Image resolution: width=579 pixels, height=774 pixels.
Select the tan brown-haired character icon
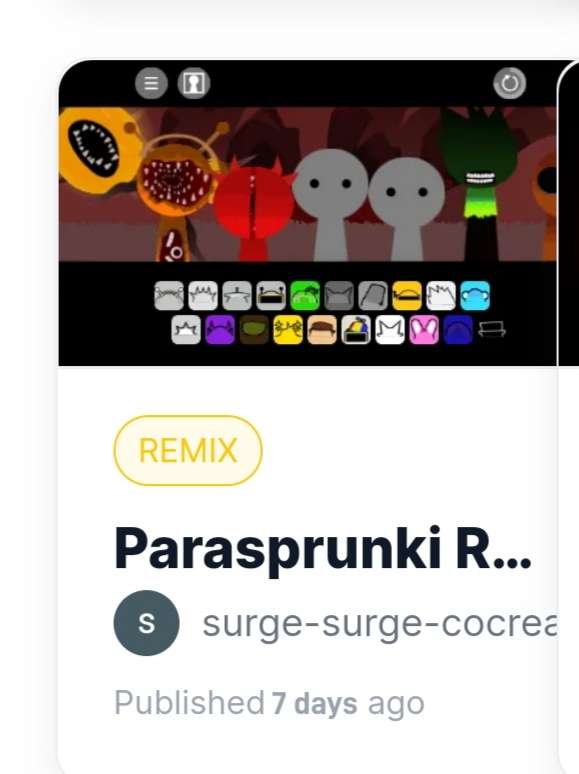[322, 330]
